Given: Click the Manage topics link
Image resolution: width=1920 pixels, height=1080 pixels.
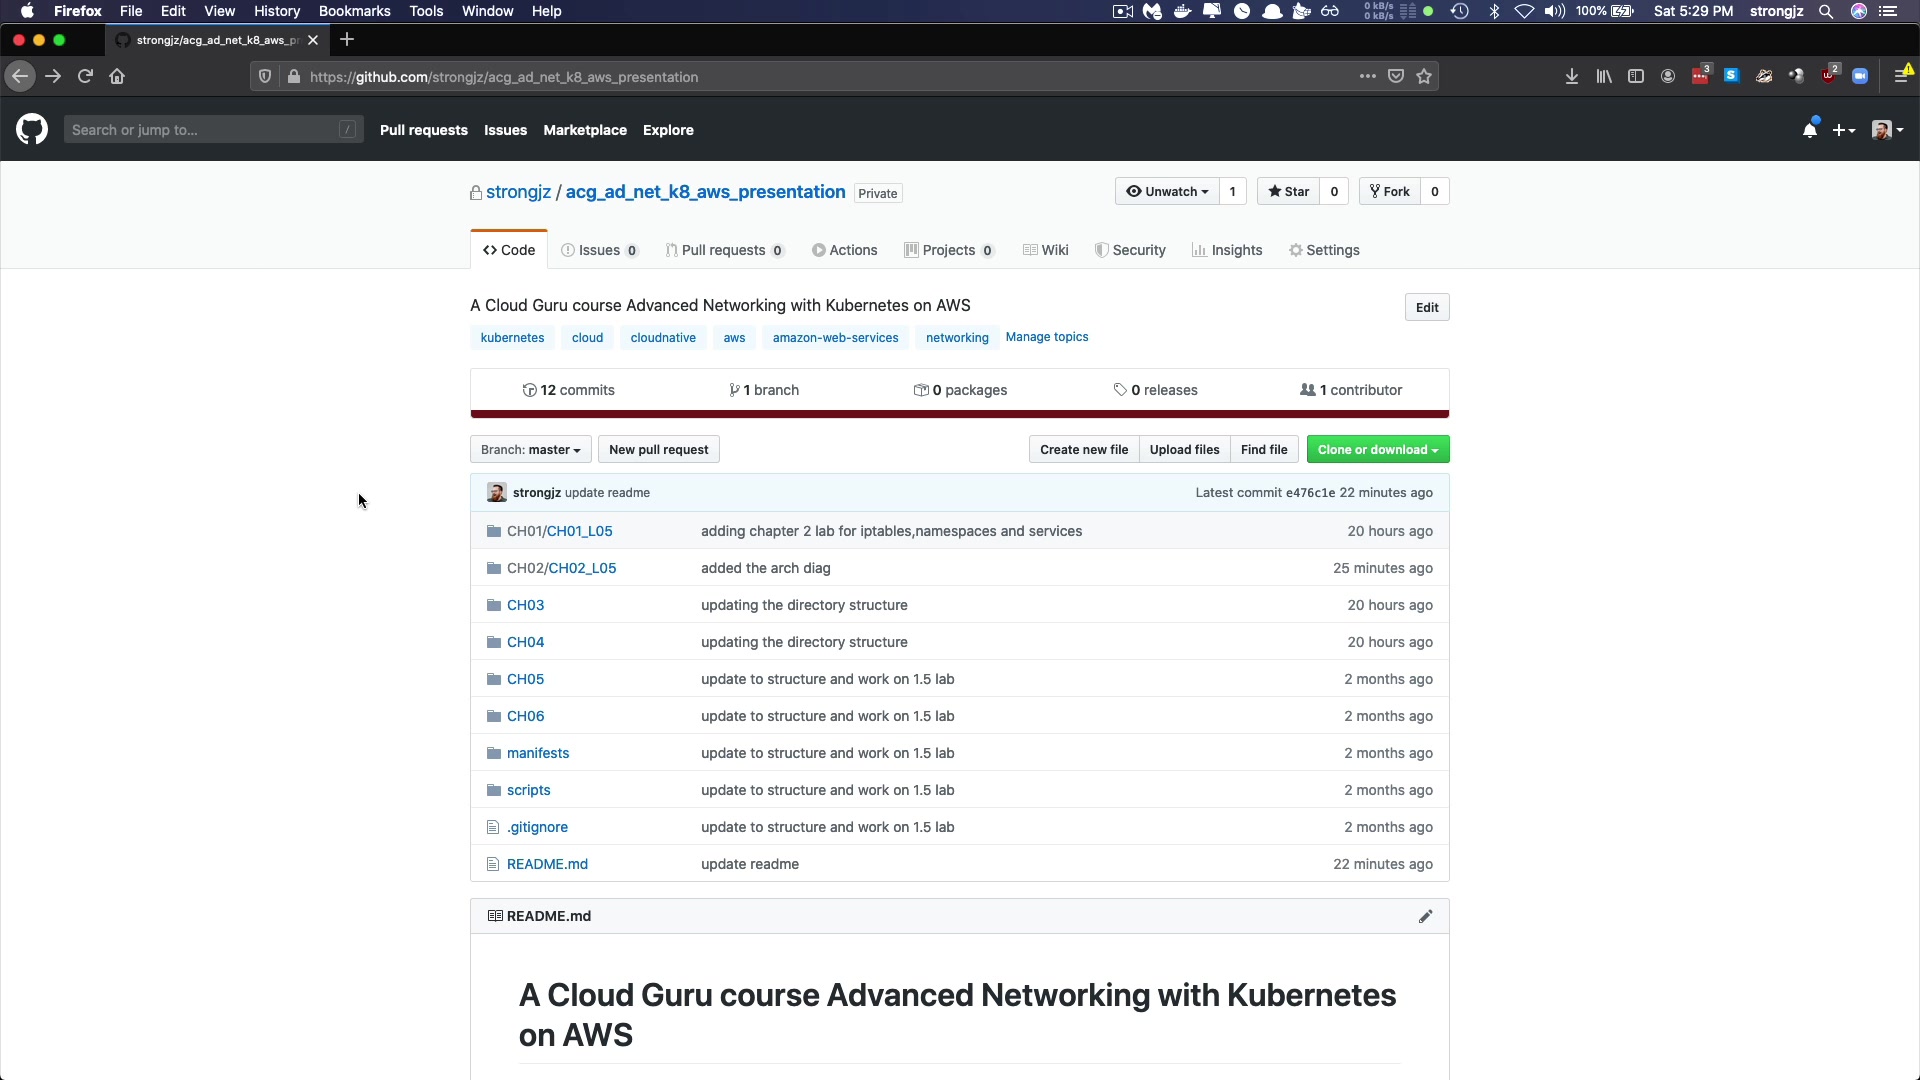Looking at the screenshot, I should coord(1046,337).
